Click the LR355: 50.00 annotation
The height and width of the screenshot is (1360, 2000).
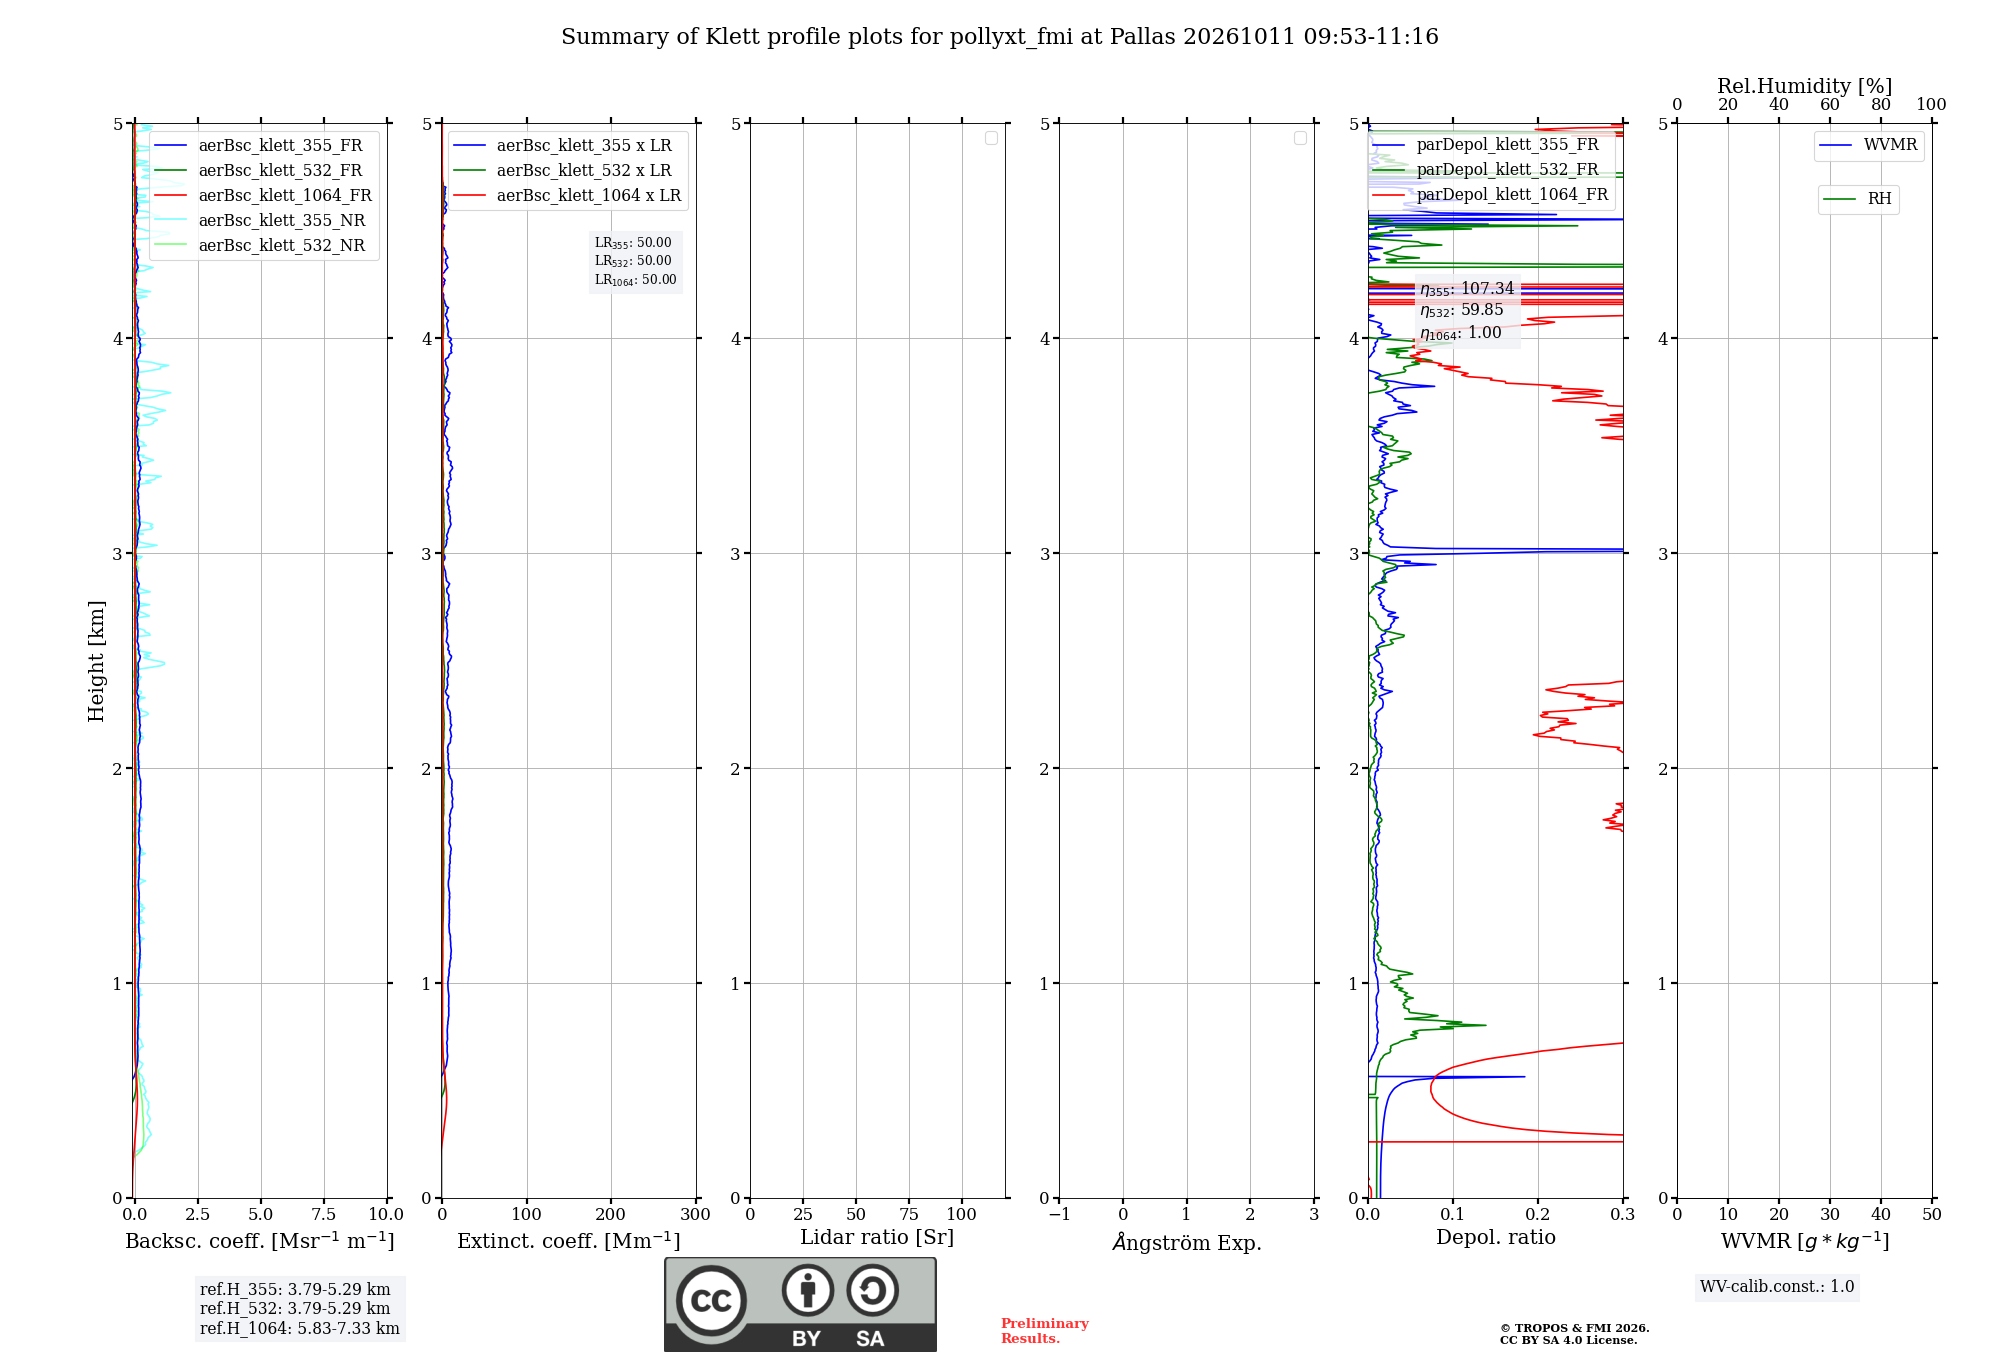[633, 243]
